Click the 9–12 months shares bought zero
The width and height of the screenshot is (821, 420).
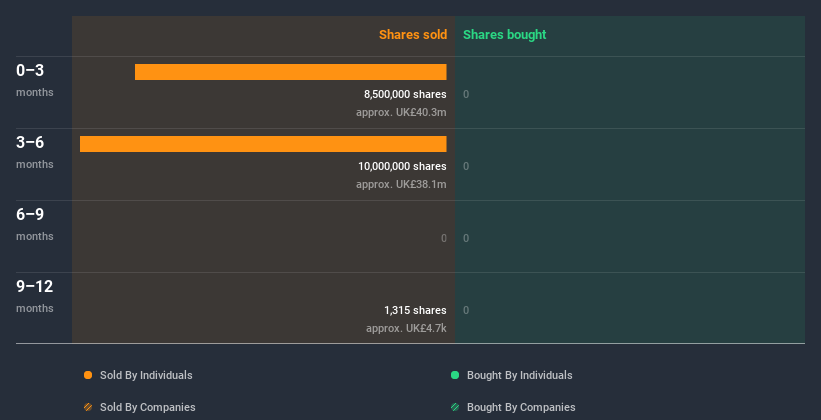pos(466,310)
